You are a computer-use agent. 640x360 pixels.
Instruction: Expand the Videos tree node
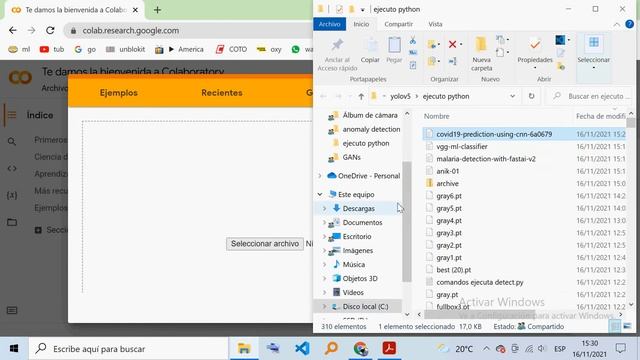324,292
